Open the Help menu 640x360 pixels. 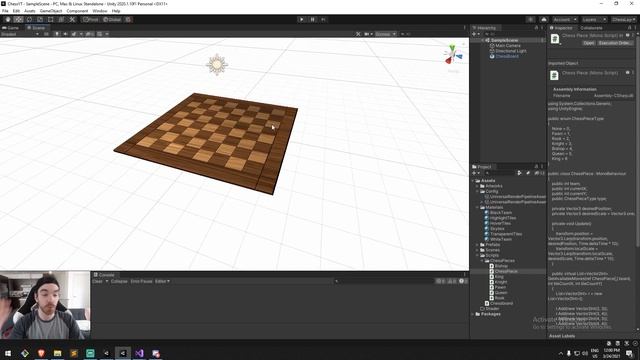[x=116, y=11]
